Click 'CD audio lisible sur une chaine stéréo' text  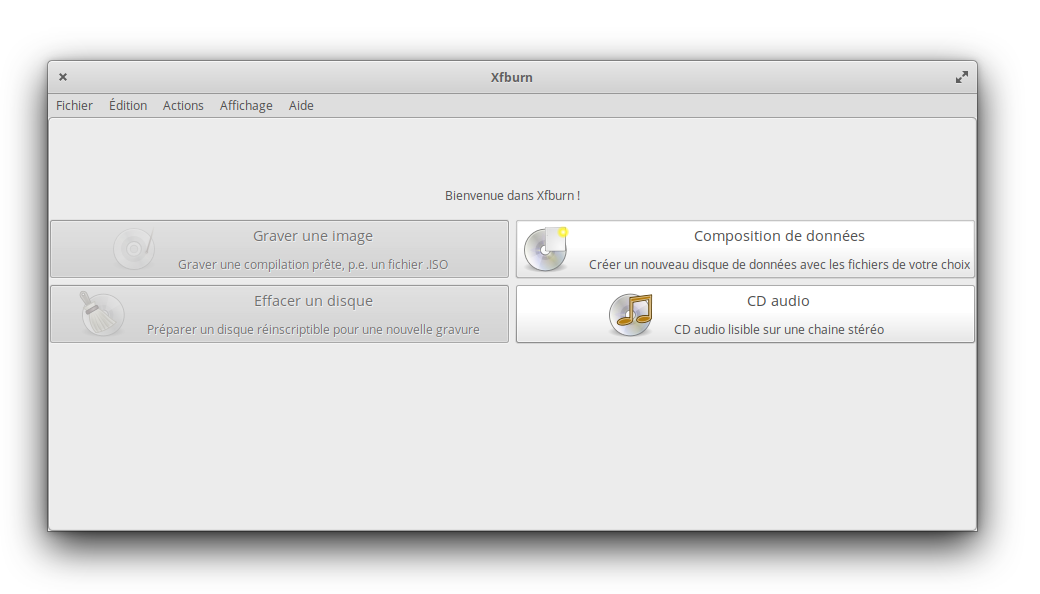(x=779, y=329)
